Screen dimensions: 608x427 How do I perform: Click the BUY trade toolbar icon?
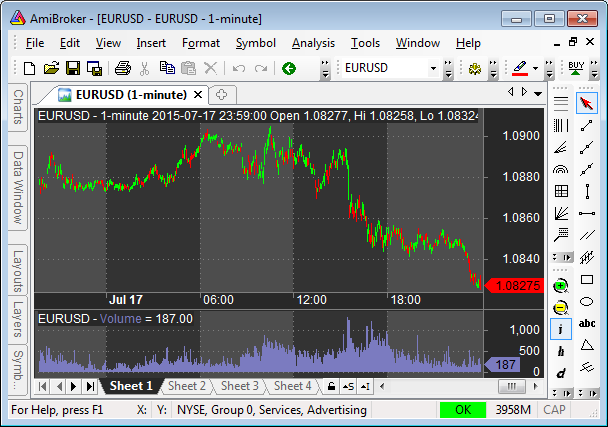click(x=576, y=68)
